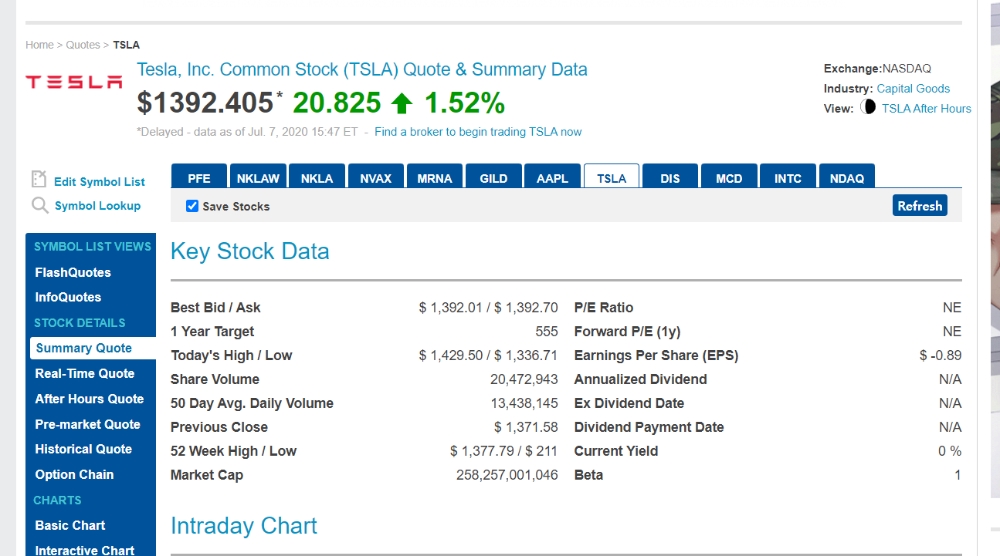Click the 1 Year Target value 555
This screenshot has width=1000, height=556.
point(547,332)
